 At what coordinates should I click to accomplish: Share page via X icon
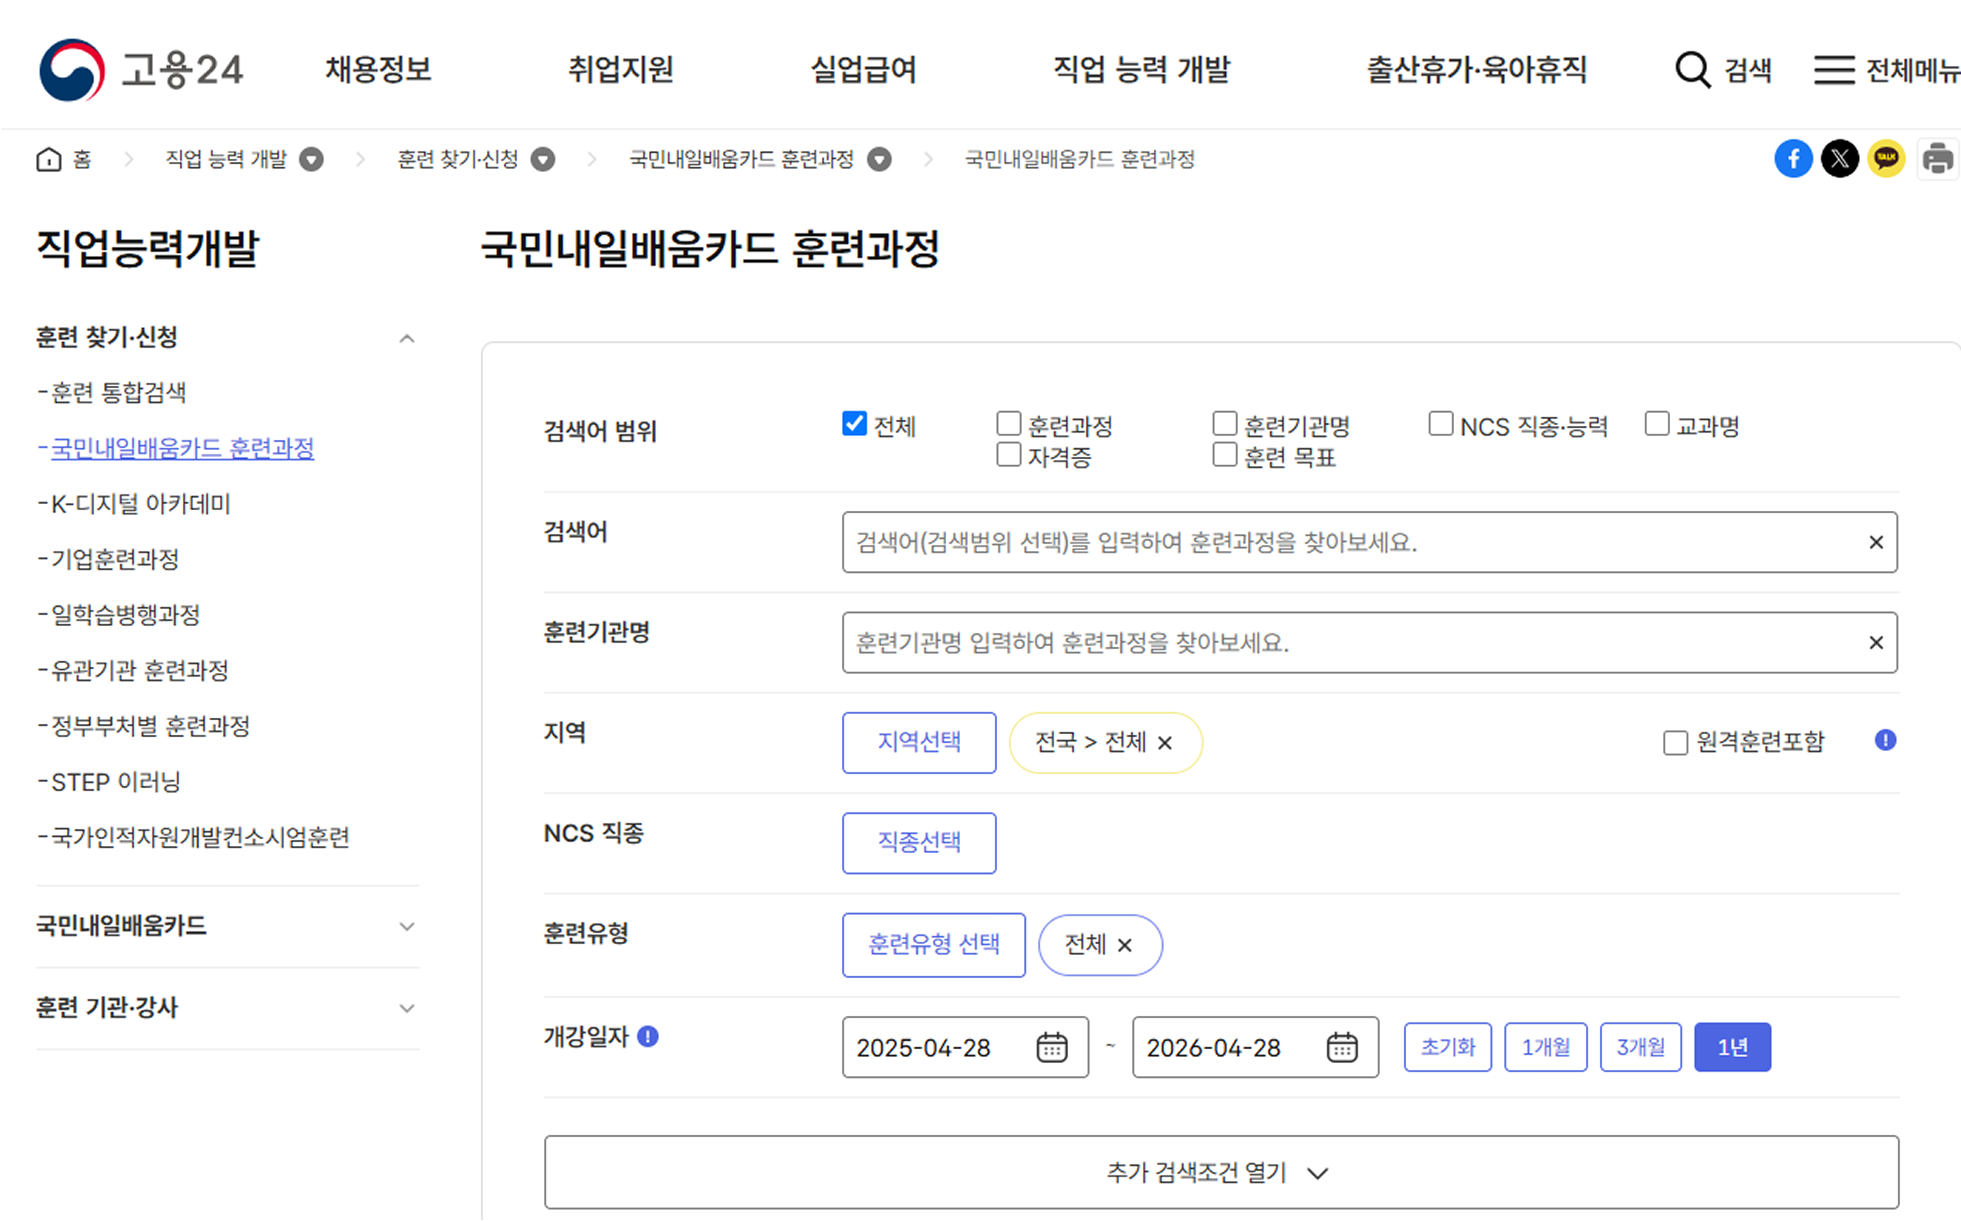coord(1840,159)
